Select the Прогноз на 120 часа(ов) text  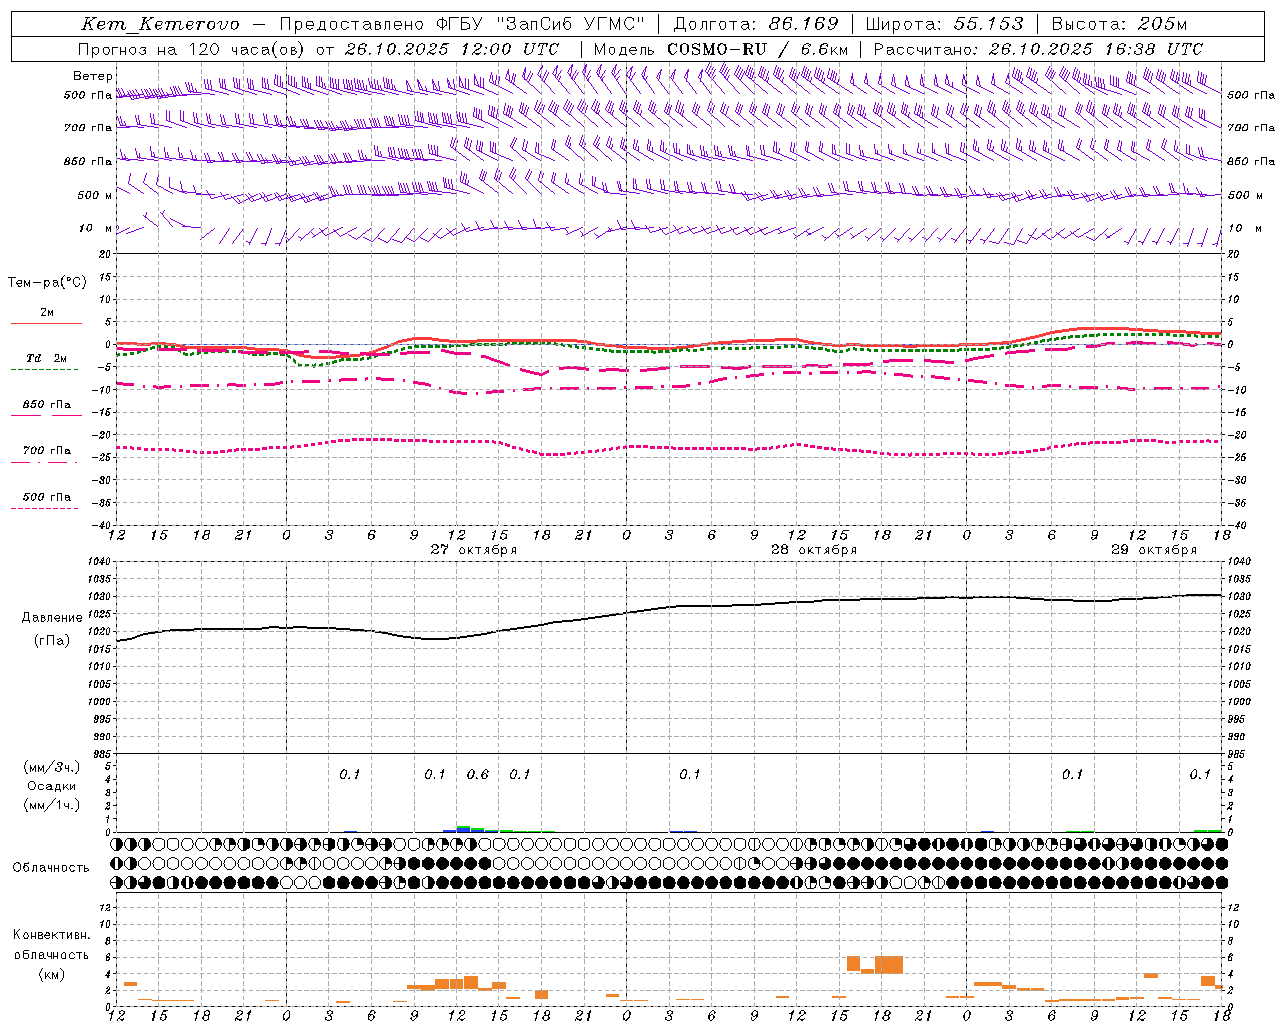click(x=191, y=49)
